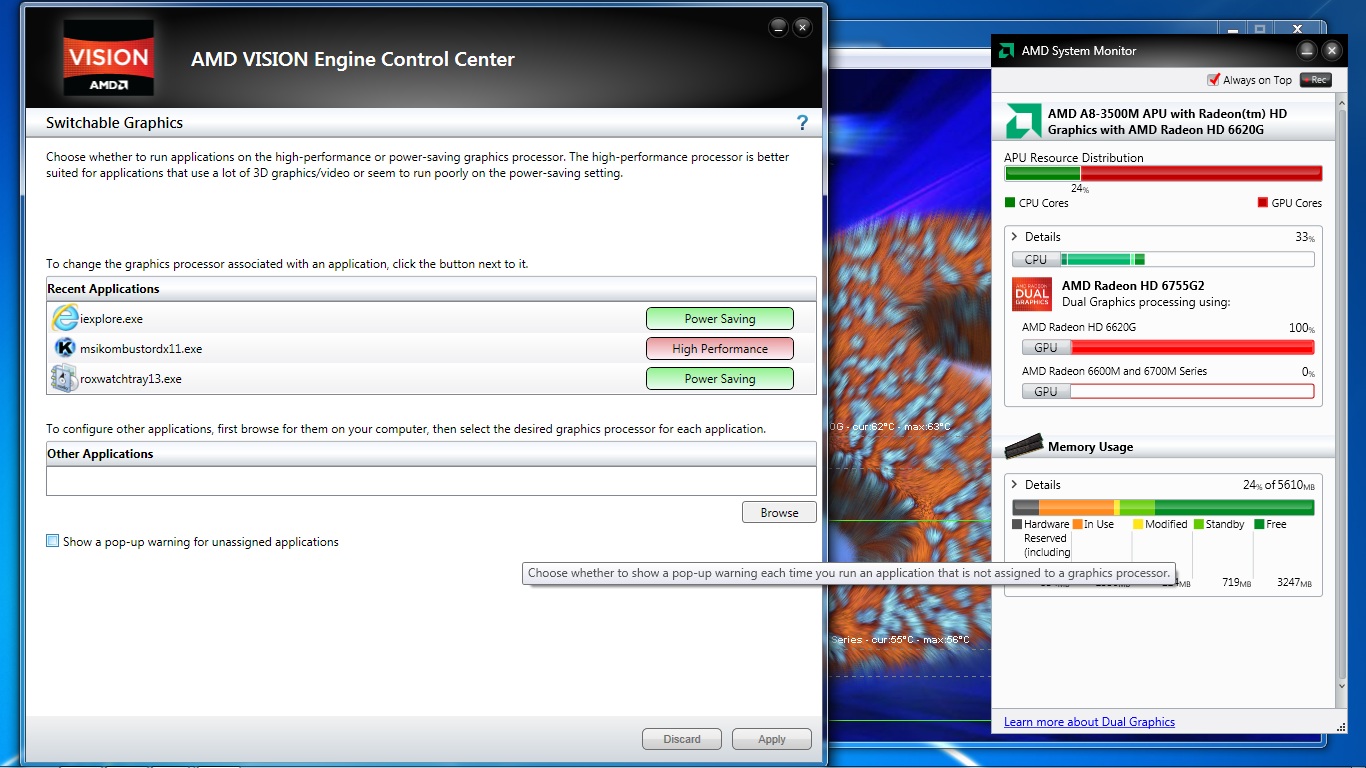Image resolution: width=1366 pixels, height=768 pixels.
Task: Click the APU Resource Distribution bar
Action: [x=1163, y=173]
